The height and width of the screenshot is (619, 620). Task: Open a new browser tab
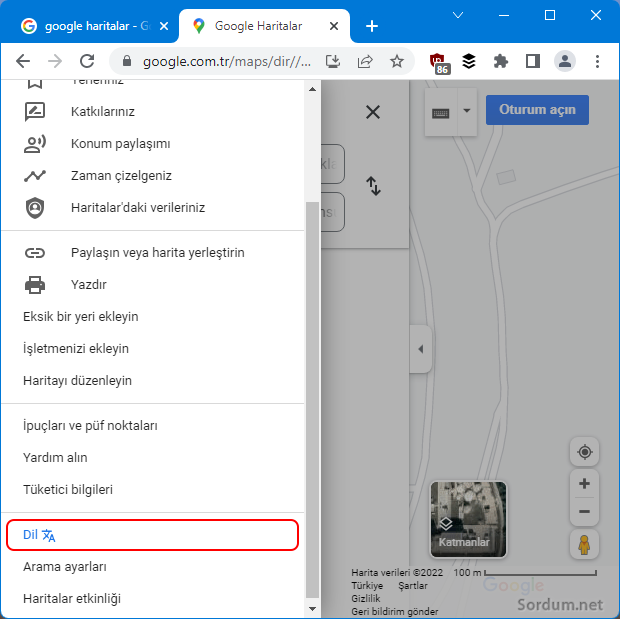tap(372, 27)
